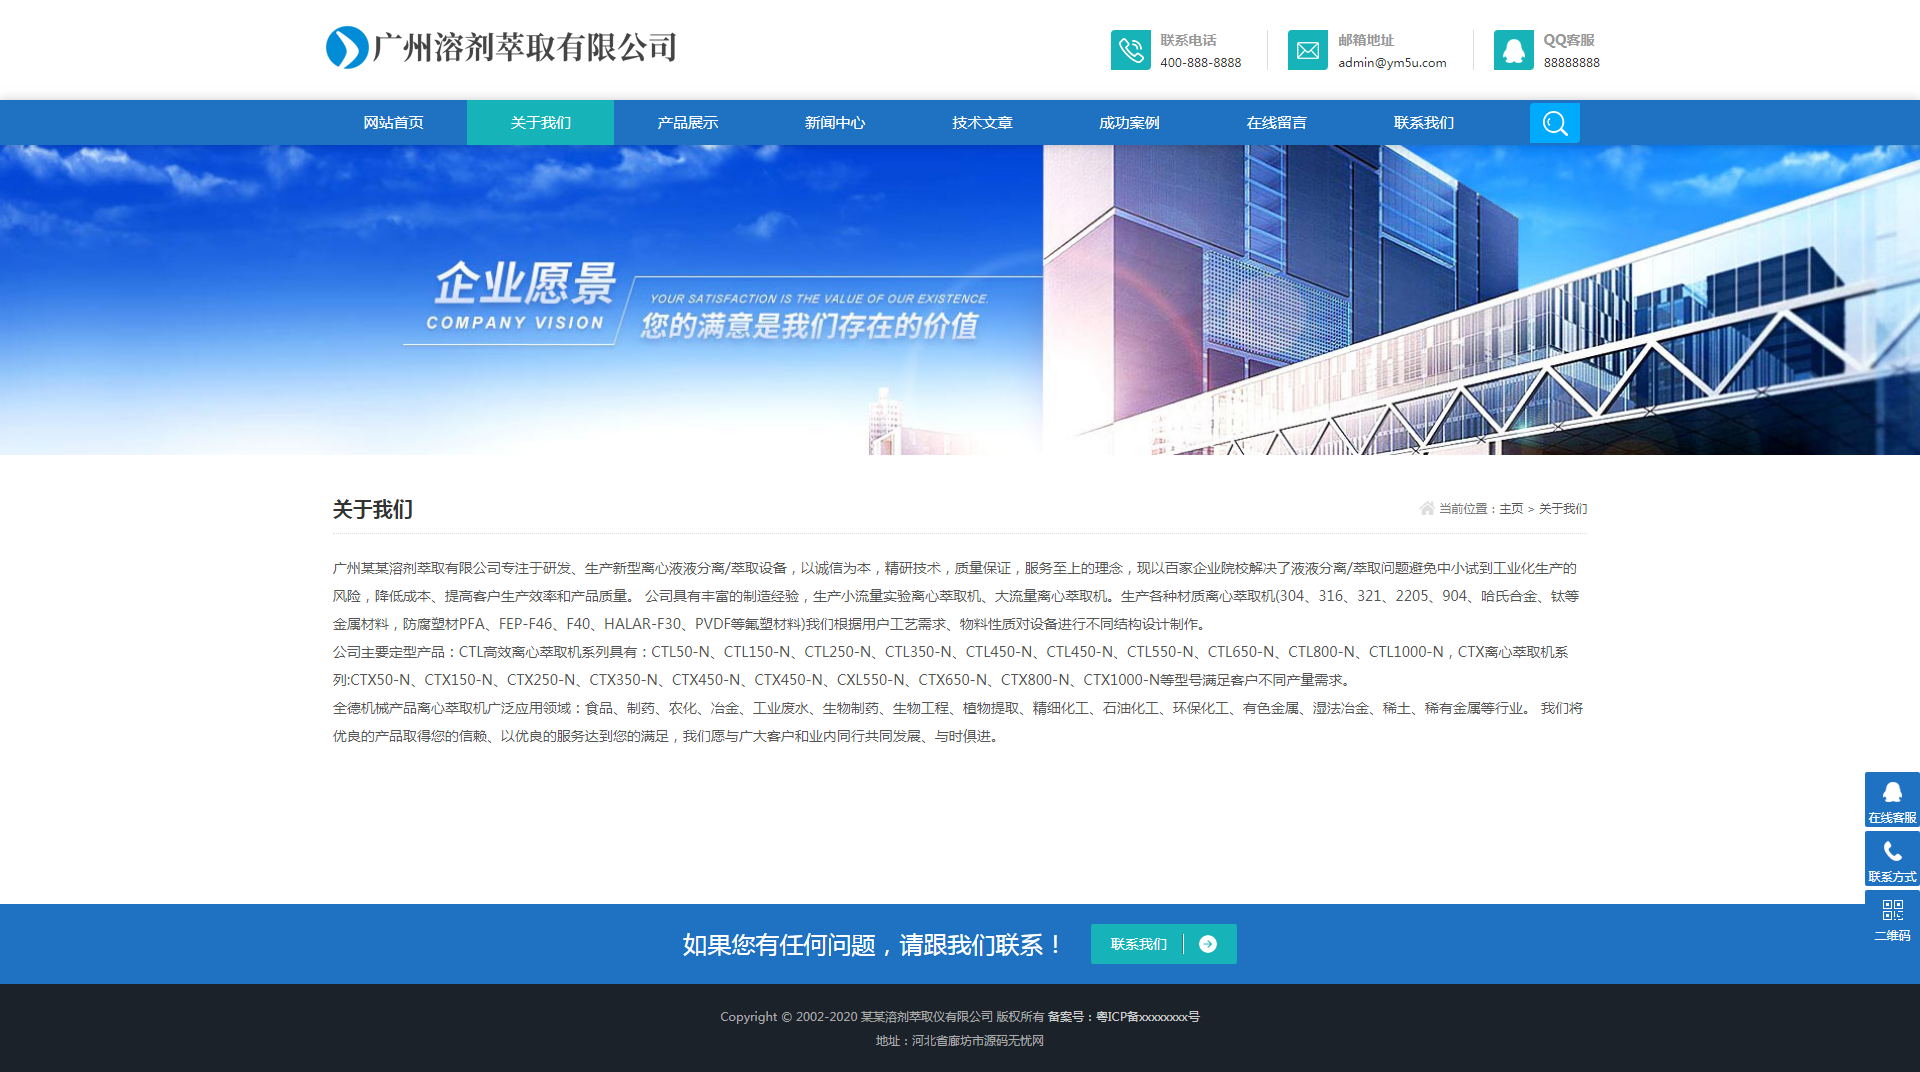Viewport: 1920px width, 1072px height.
Task: Click the search magnifier icon in navbar
Action: (x=1554, y=123)
